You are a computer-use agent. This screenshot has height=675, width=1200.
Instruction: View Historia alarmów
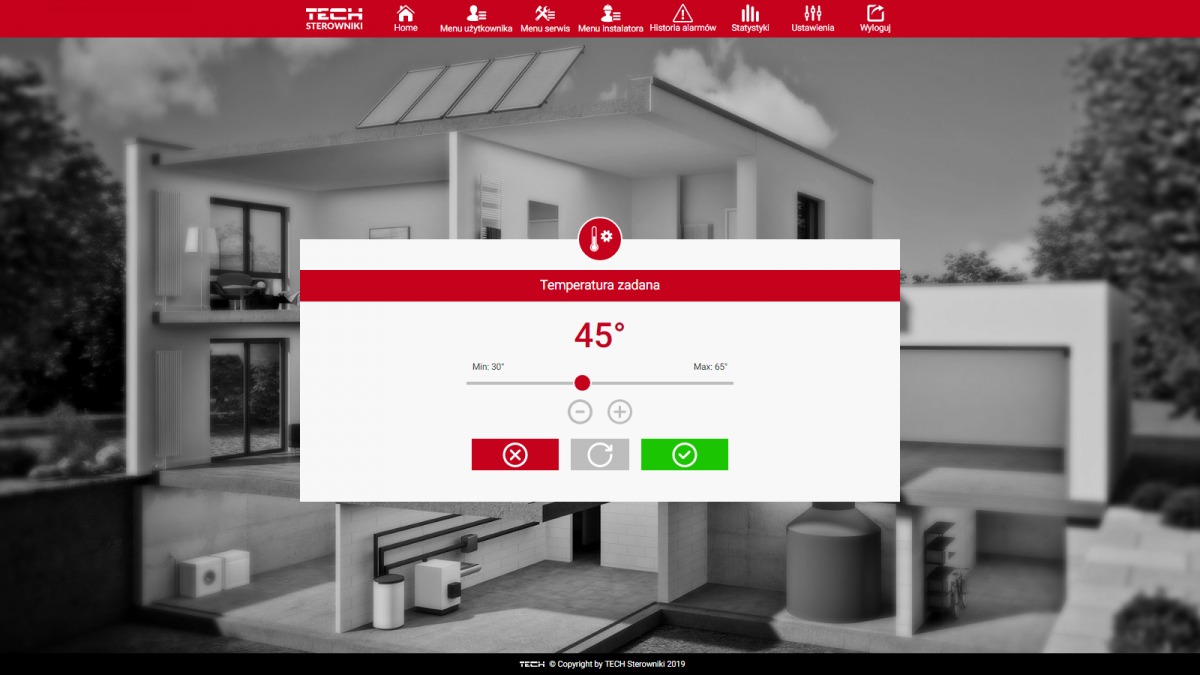[683, 18]
